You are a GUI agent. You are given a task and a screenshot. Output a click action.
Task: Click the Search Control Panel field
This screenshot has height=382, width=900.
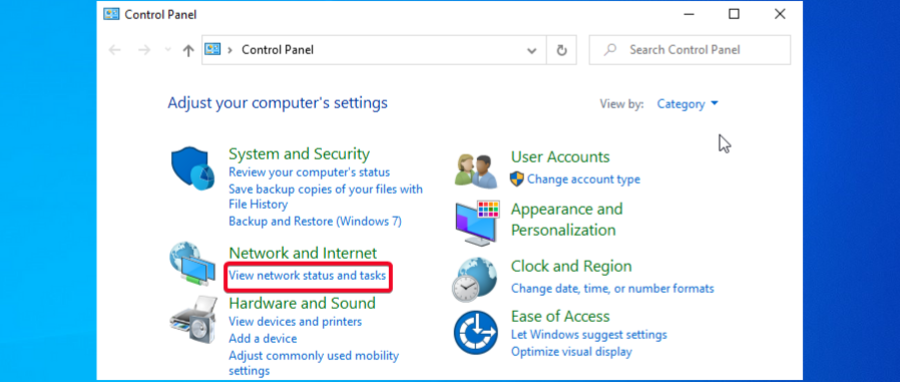click(690, 50)
